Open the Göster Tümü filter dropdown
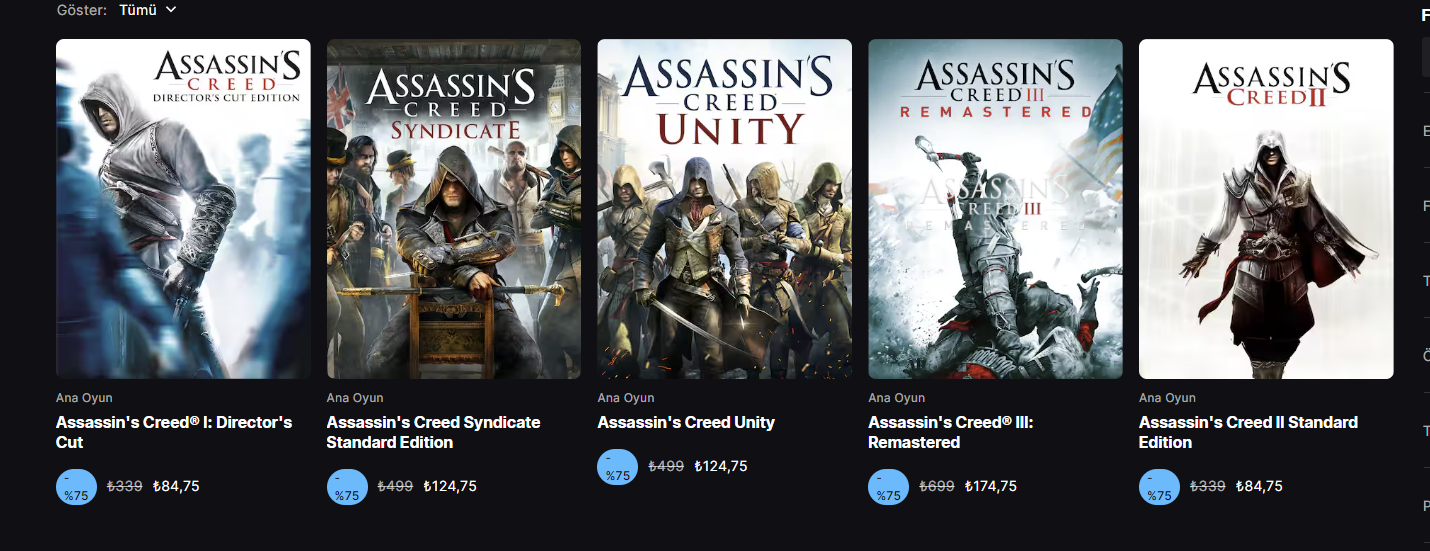The image size is (1430, 551). pos(147,10)
